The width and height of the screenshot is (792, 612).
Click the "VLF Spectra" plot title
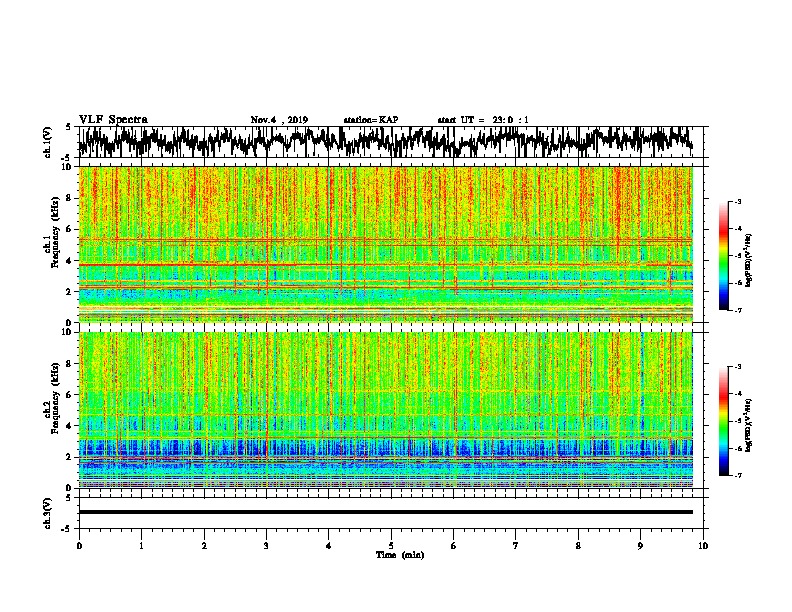click(113, 120)
